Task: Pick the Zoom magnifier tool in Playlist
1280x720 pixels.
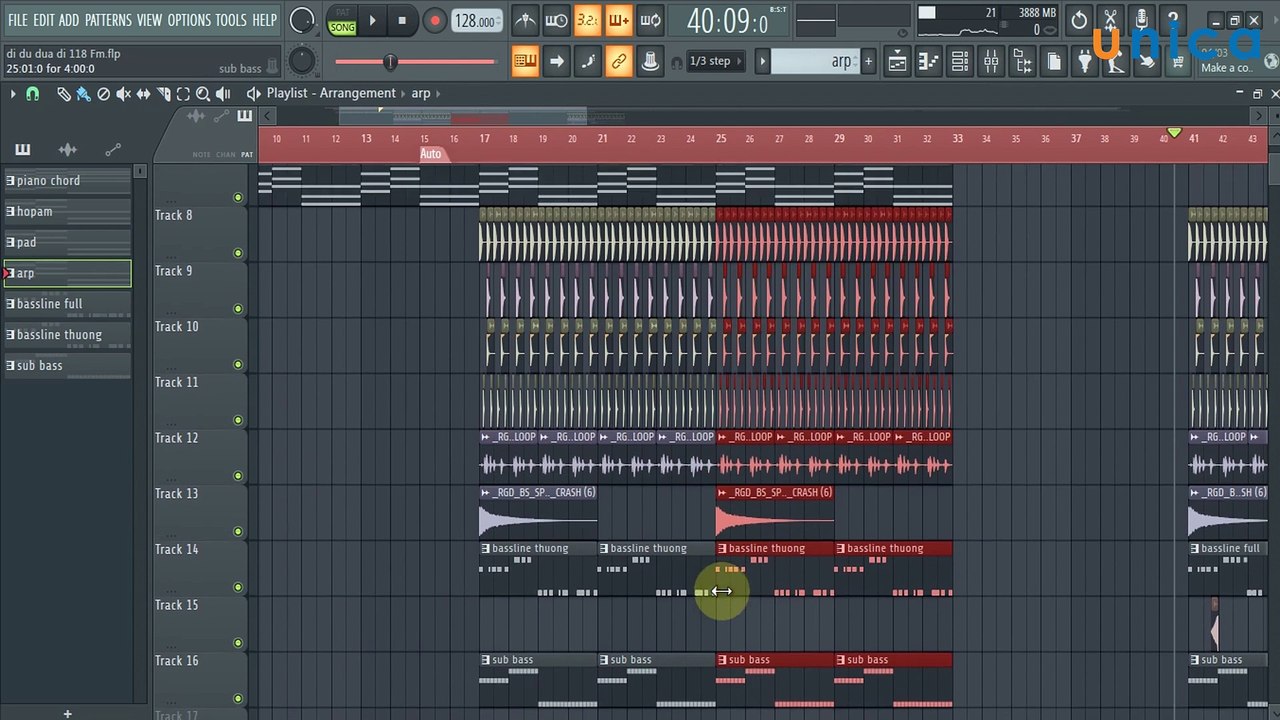Action: click(x=203, y=94)
